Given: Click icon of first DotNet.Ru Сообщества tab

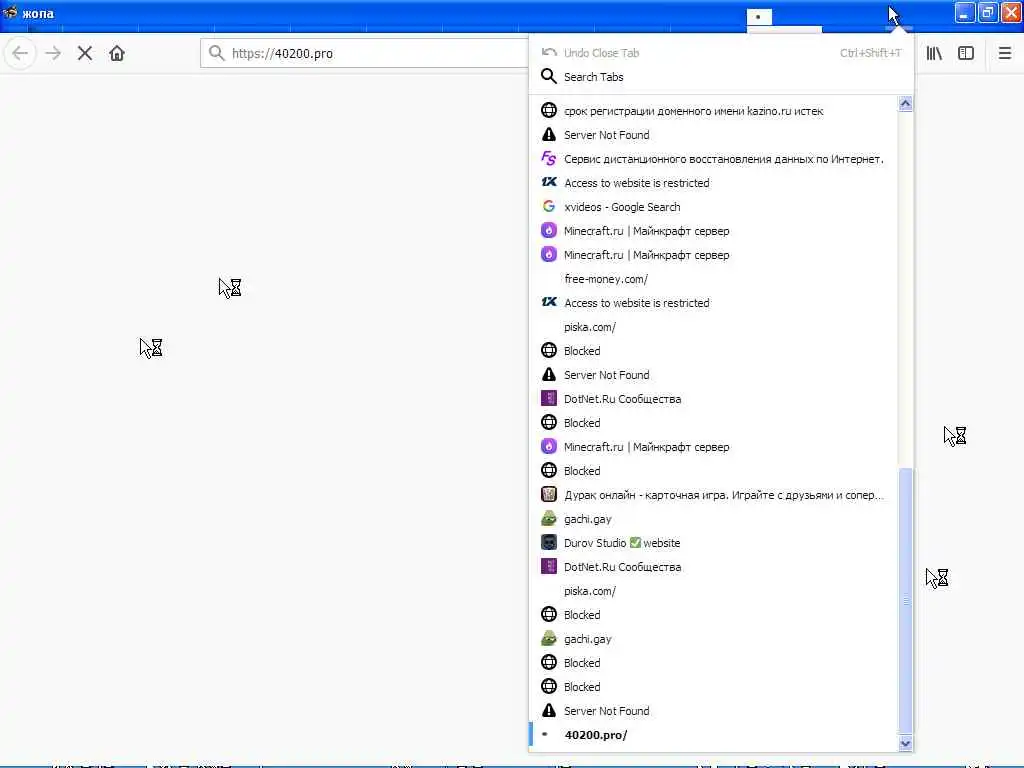Looking at the screenshot, I should pos(549,398).
